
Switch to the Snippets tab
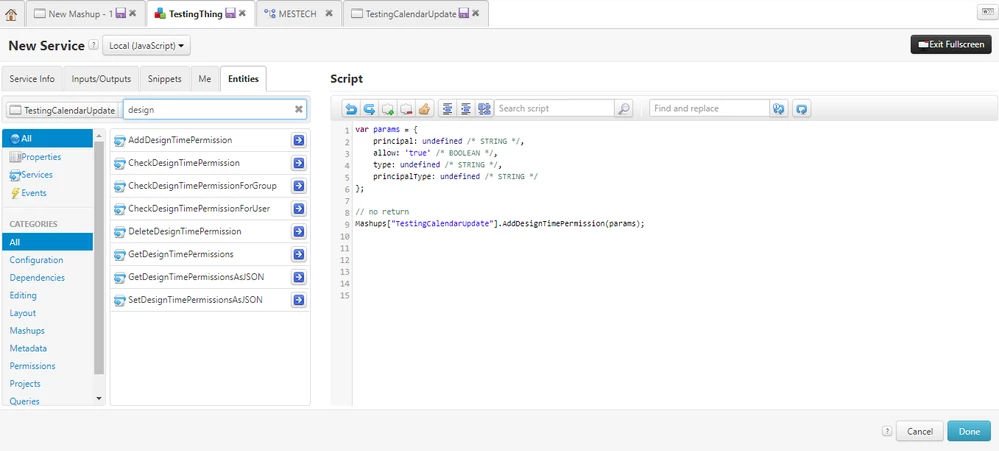pyautogui.click(x=164, y=79)
